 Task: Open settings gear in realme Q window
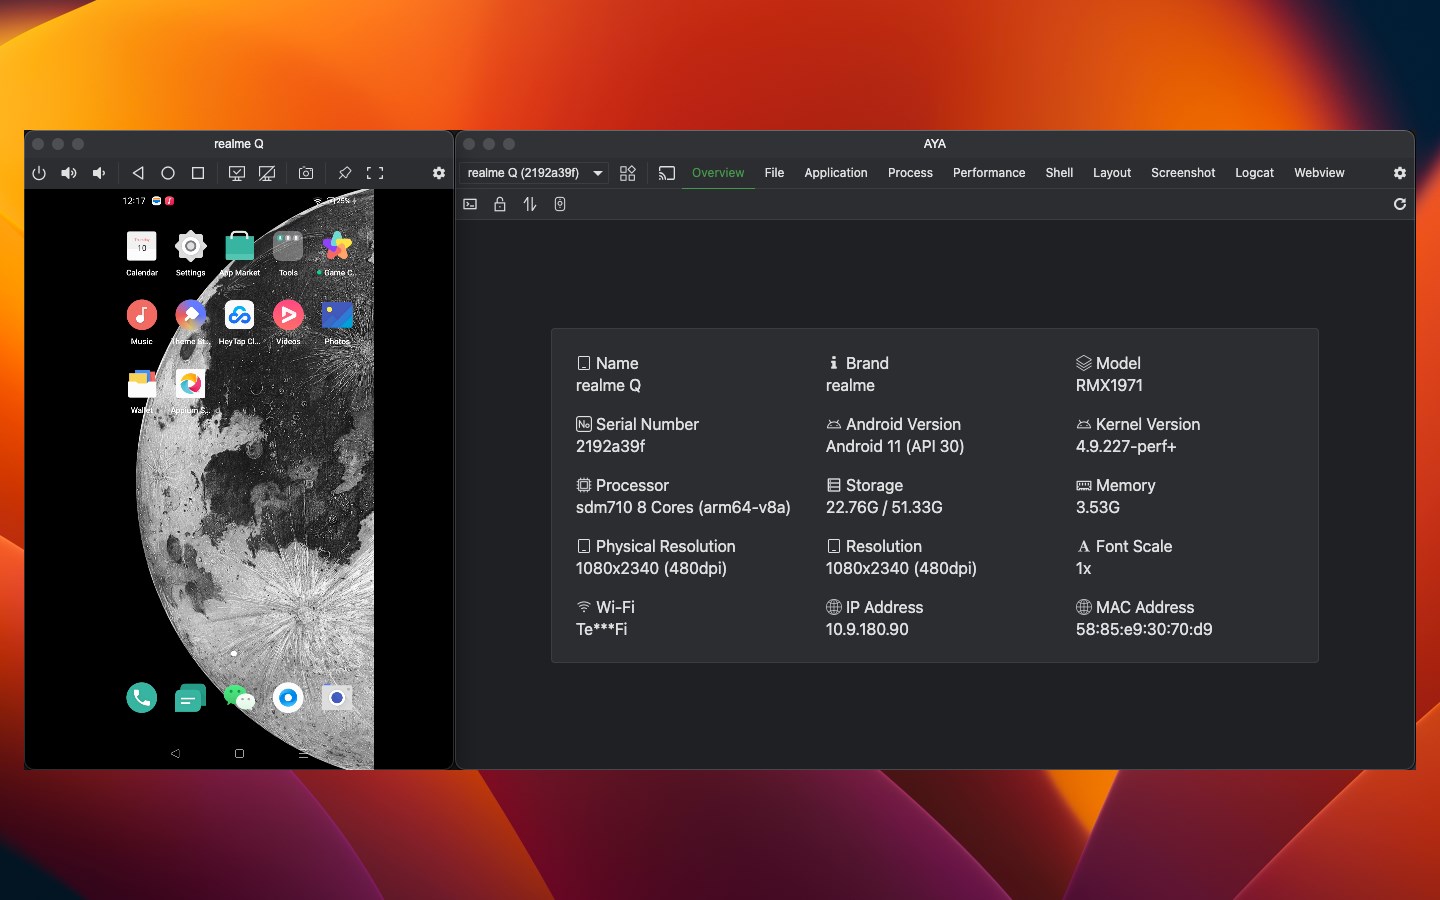tap(438, 173)
